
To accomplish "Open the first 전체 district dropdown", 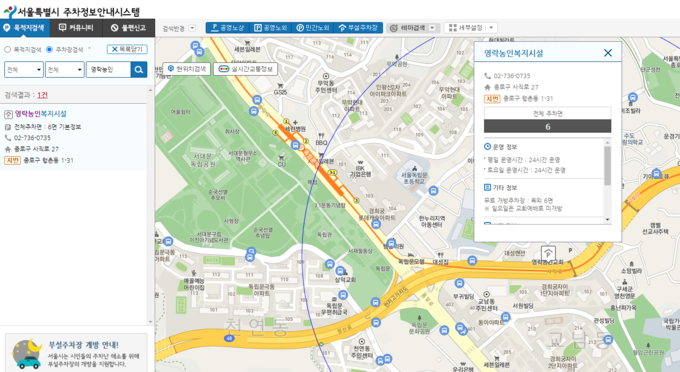I will (x=24, y=69).
